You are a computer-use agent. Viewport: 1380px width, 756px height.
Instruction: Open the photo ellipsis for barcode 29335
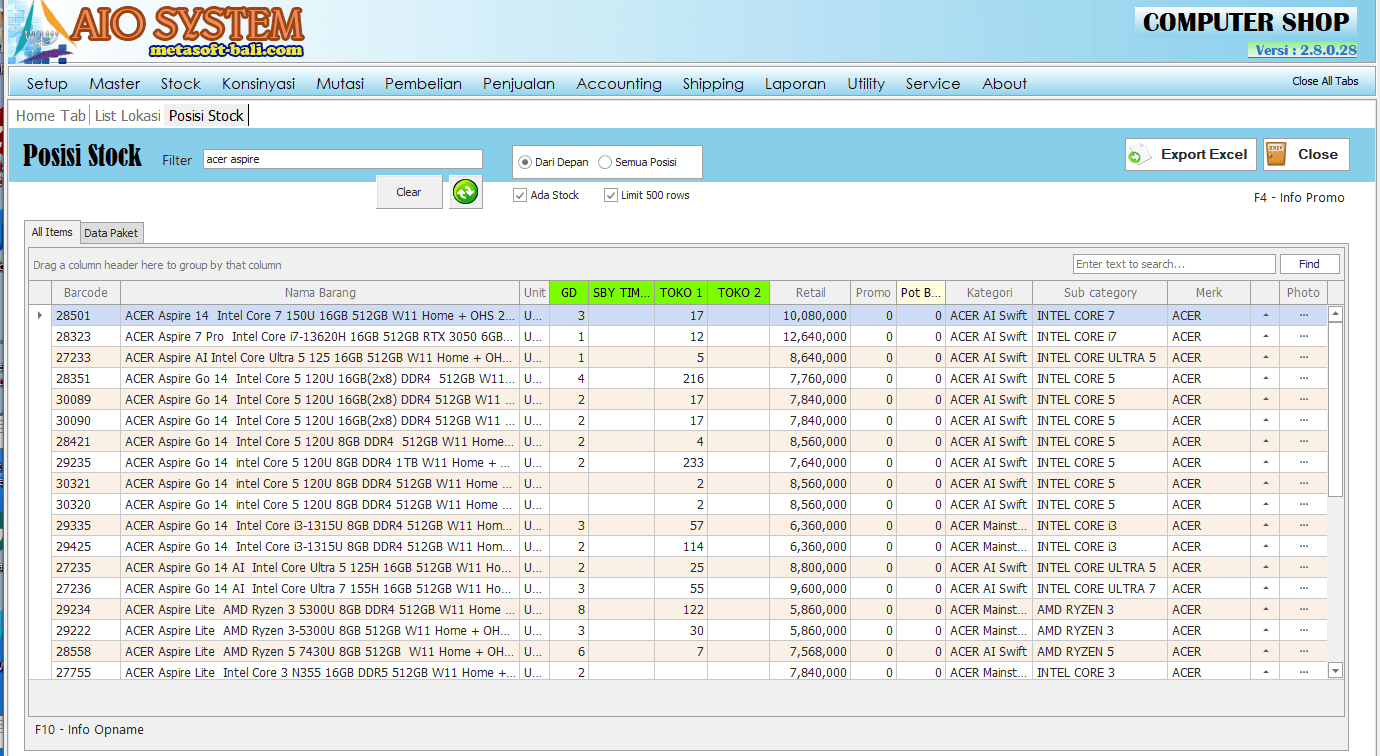(x=1303, y=525)
